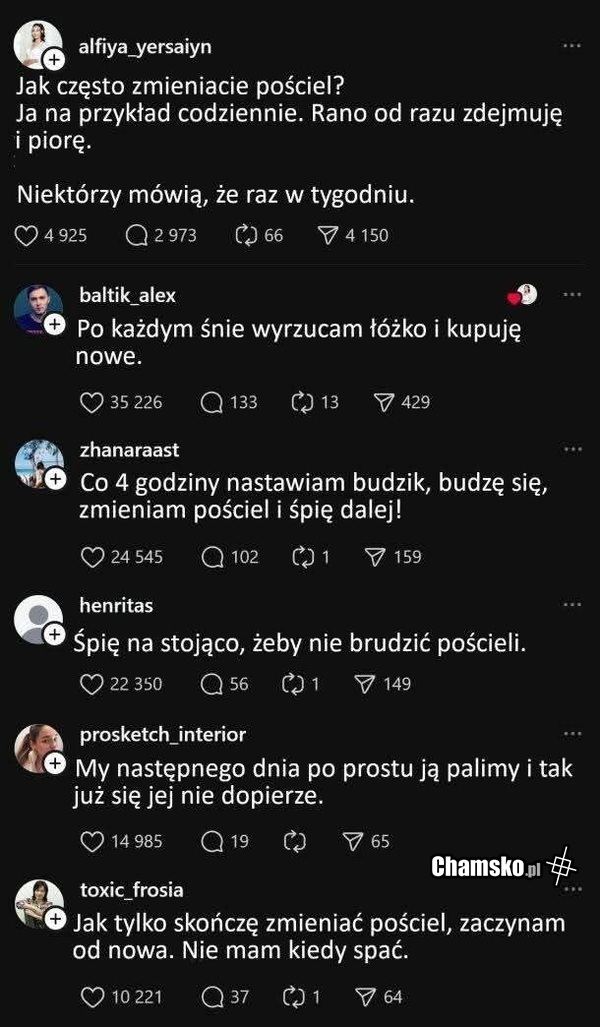Like the alfiya_yersaiyn post about bedding

[x=27, y=236]
